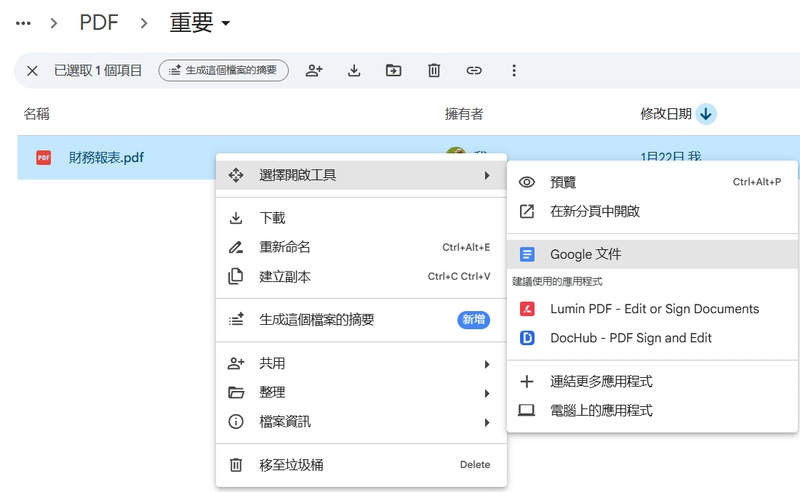Screen dimensions: 800x492
Task: Expand the 整理 submenu
Action: (361, 392)
